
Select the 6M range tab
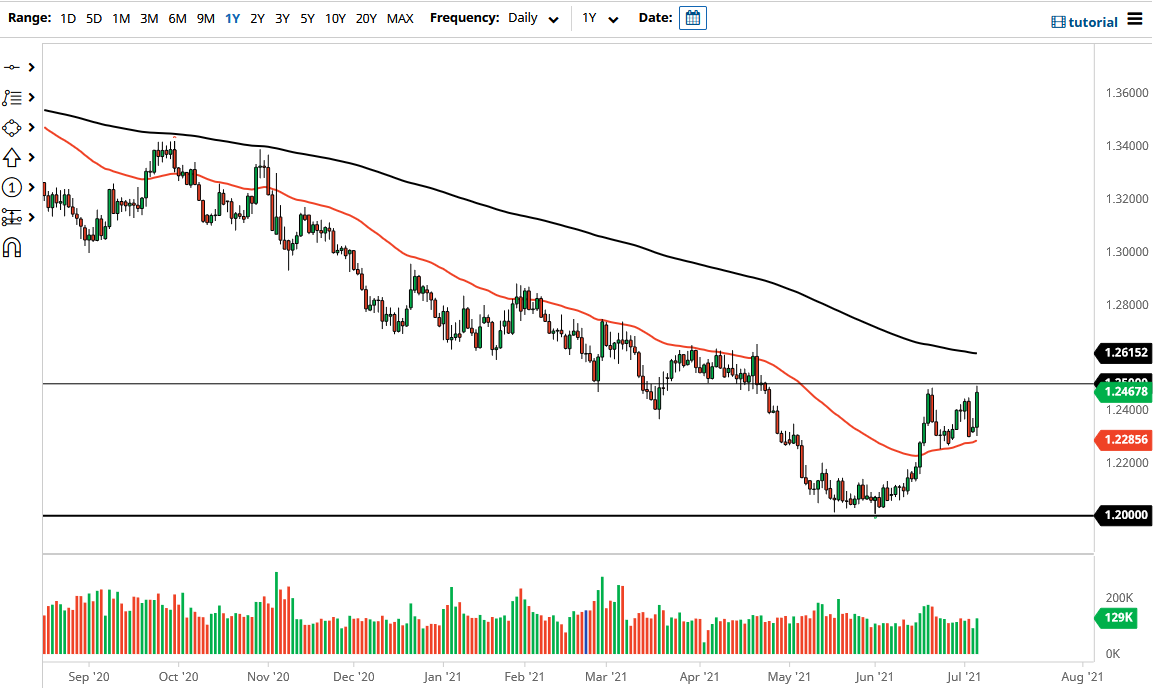click(177, 18)
